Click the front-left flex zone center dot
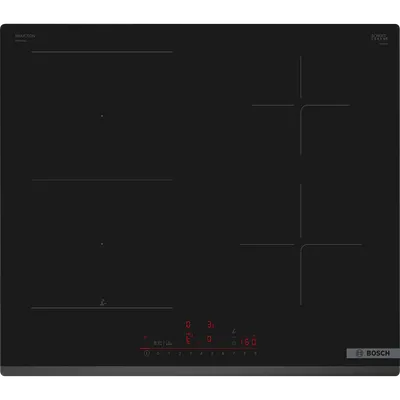The width and height of the screenshot is (400, 400). 102,244
